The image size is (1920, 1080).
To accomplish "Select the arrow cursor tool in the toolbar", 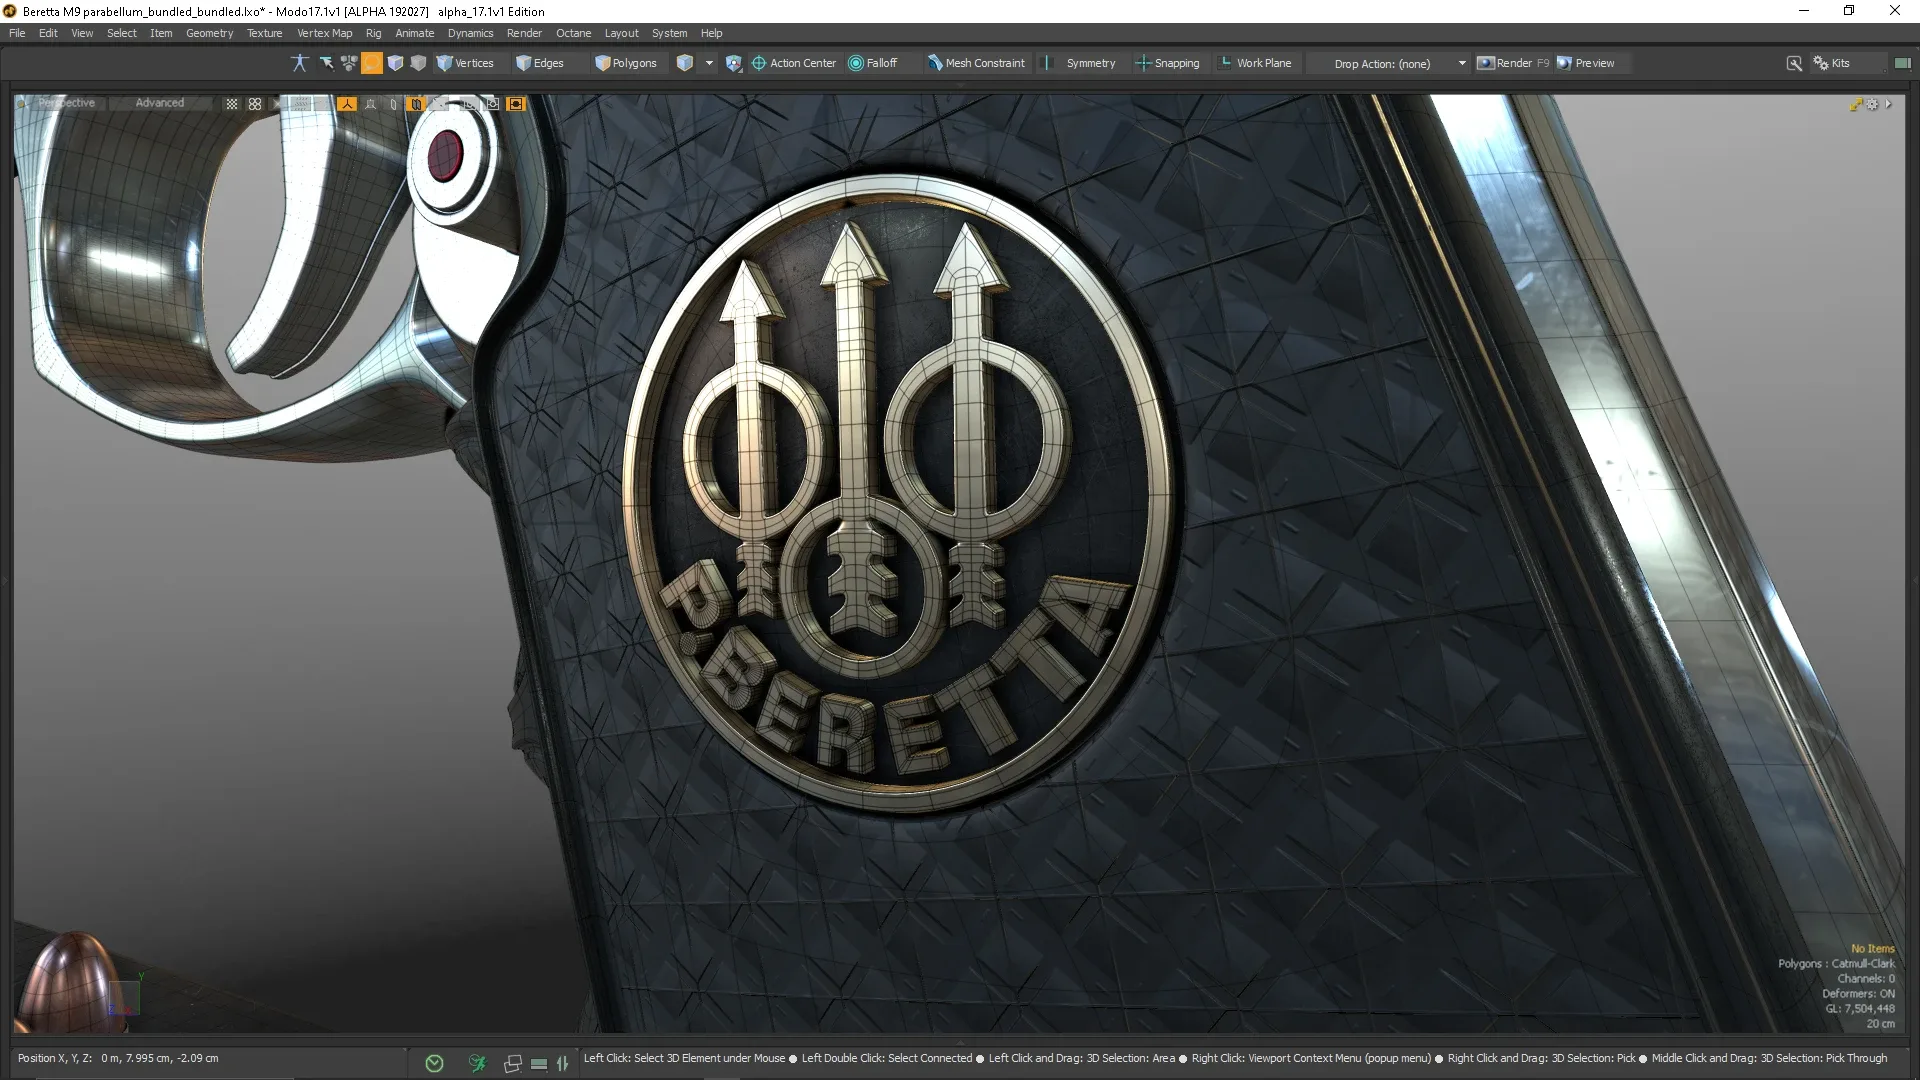I will (326, 63).
